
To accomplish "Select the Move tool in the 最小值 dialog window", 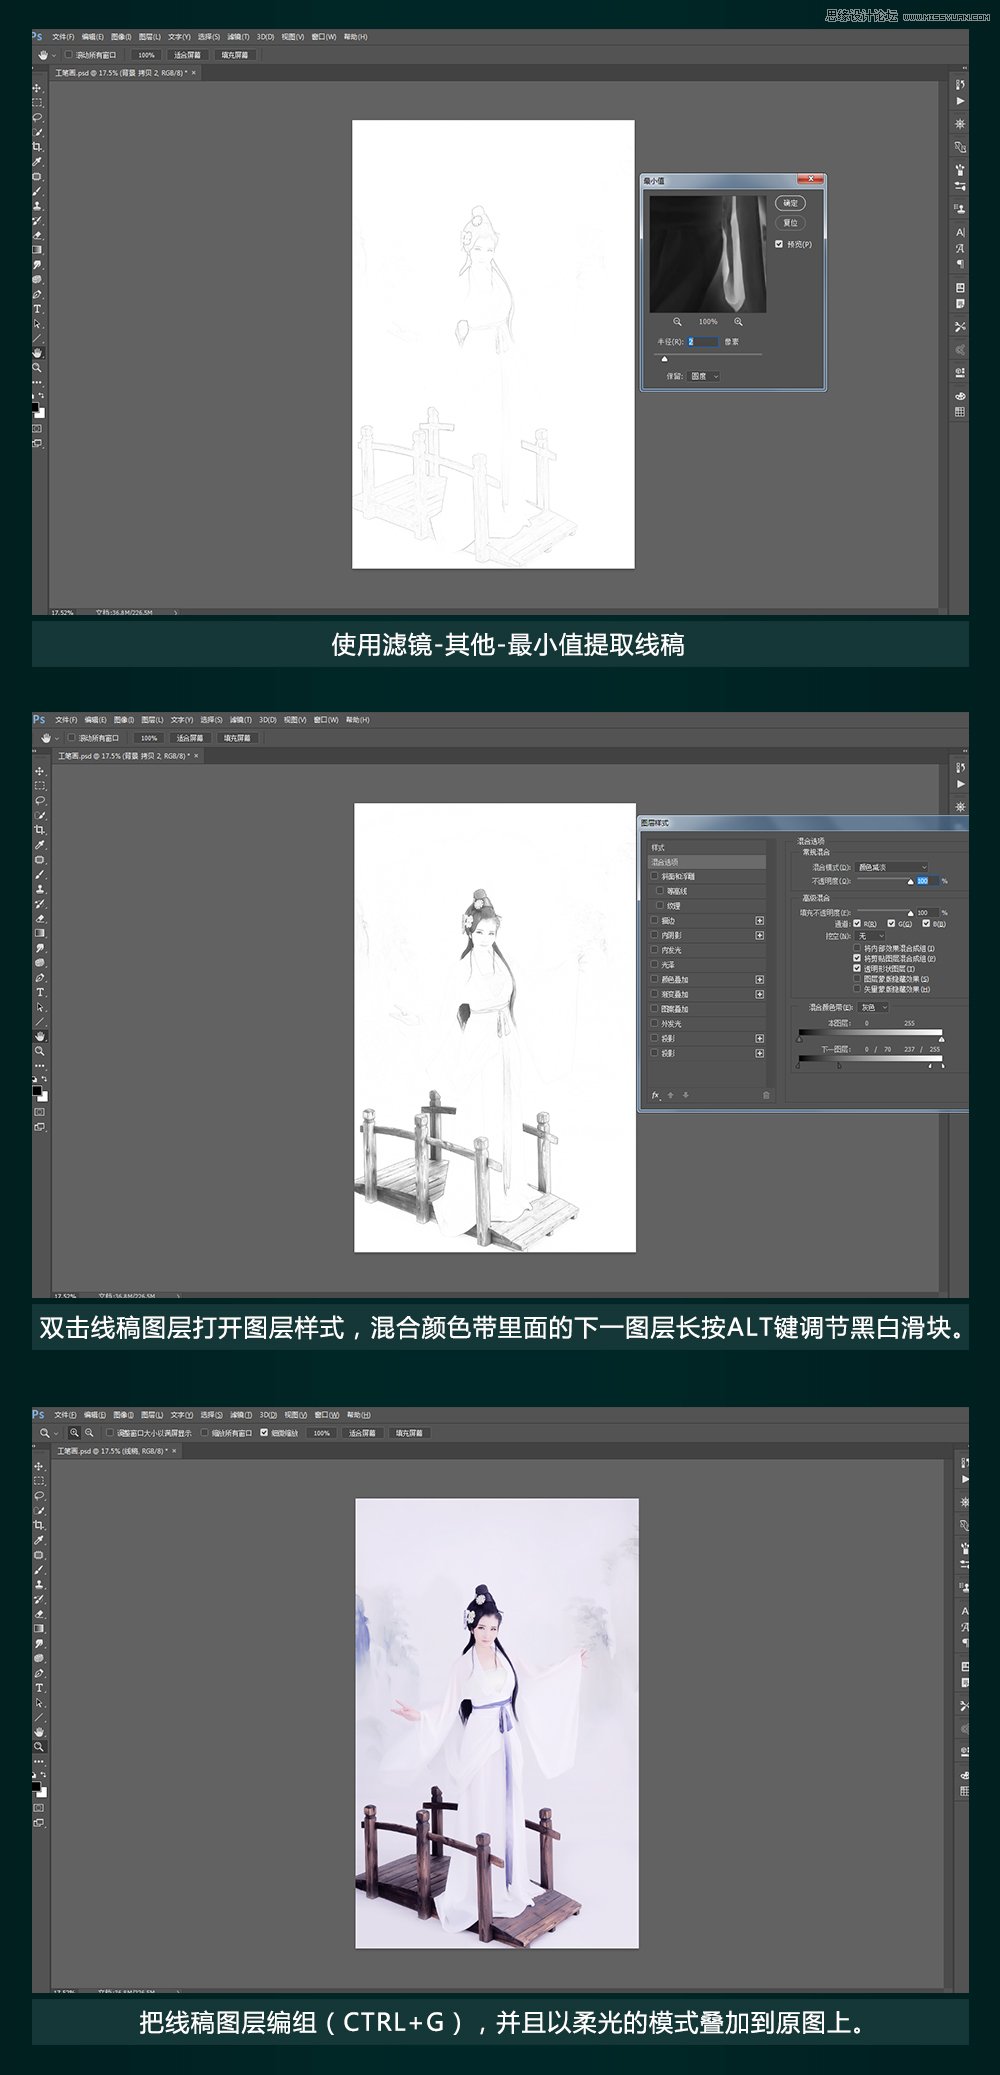I will (x=38, y=88).
